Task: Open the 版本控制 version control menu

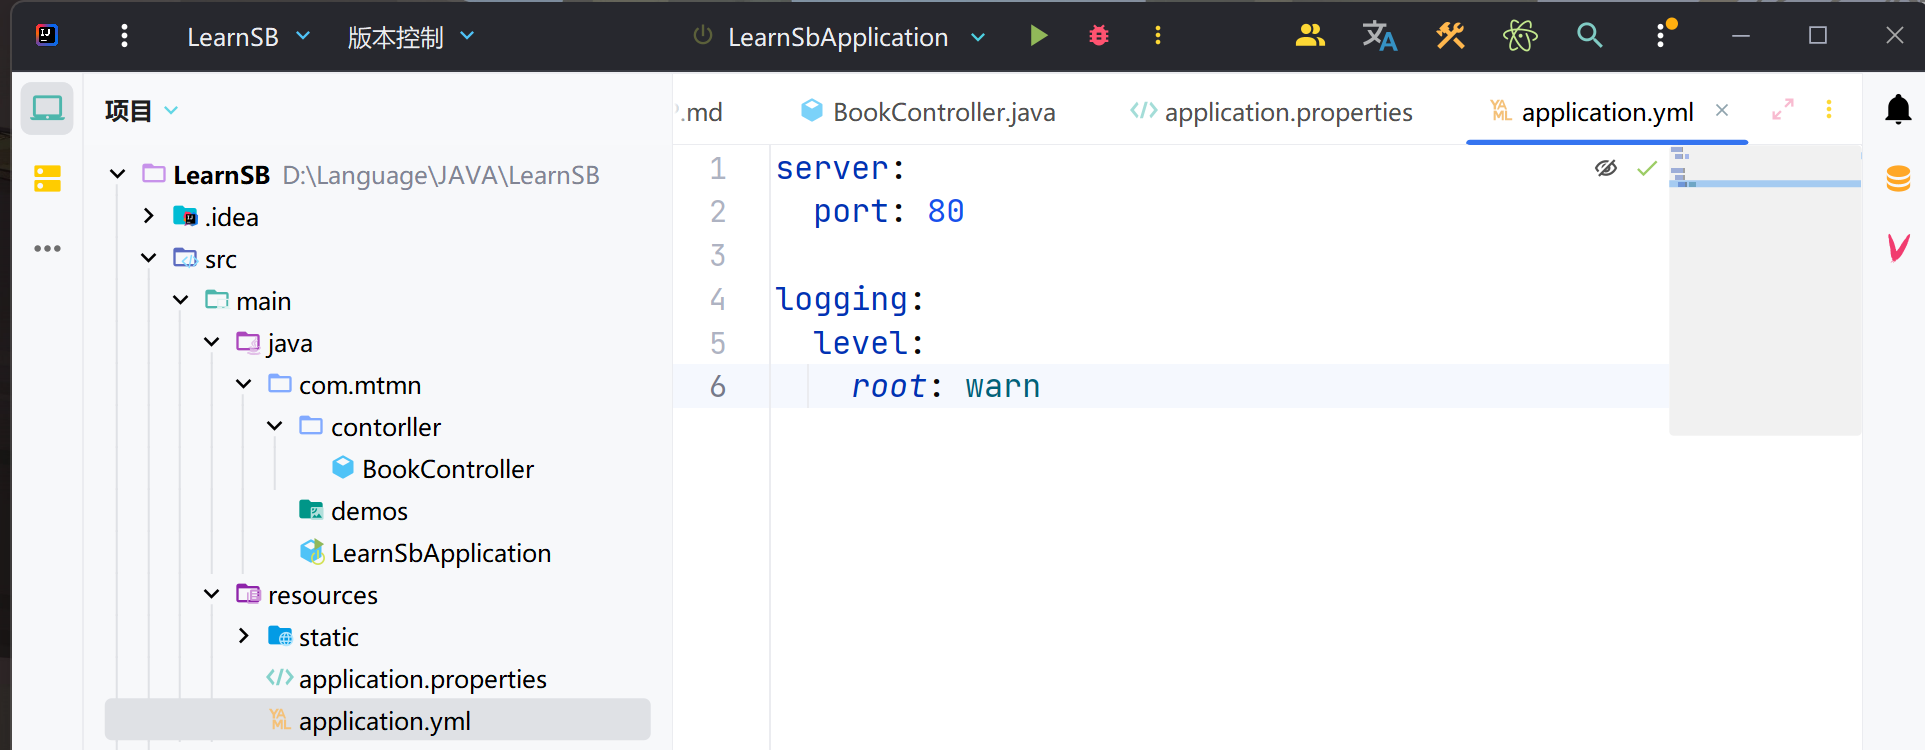Action: click(410, 37)
